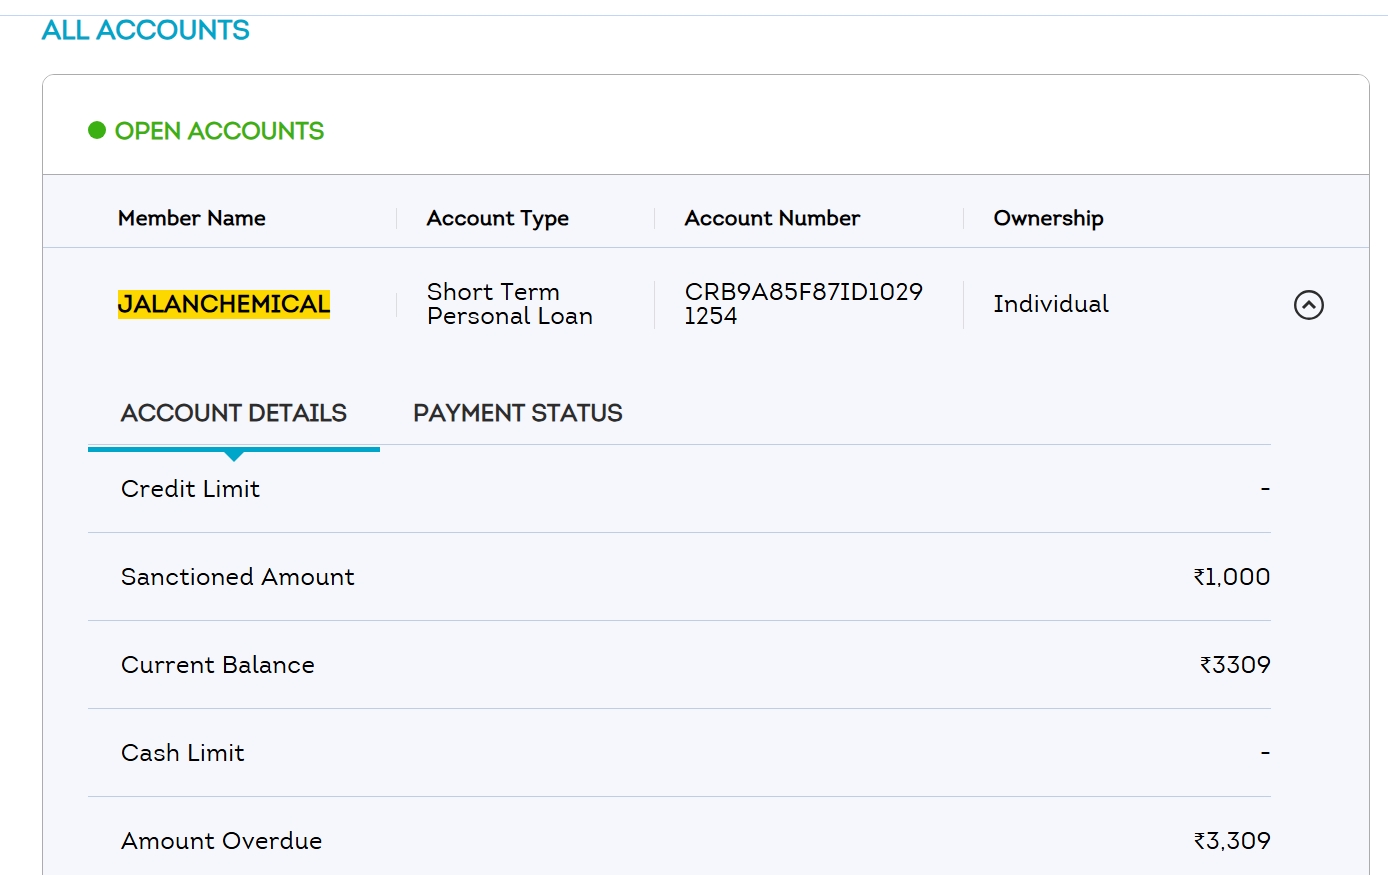Click the Individual ownership value
Image resolution: width=1388 pixels, height=875 pixels.
coord(1051,304)
